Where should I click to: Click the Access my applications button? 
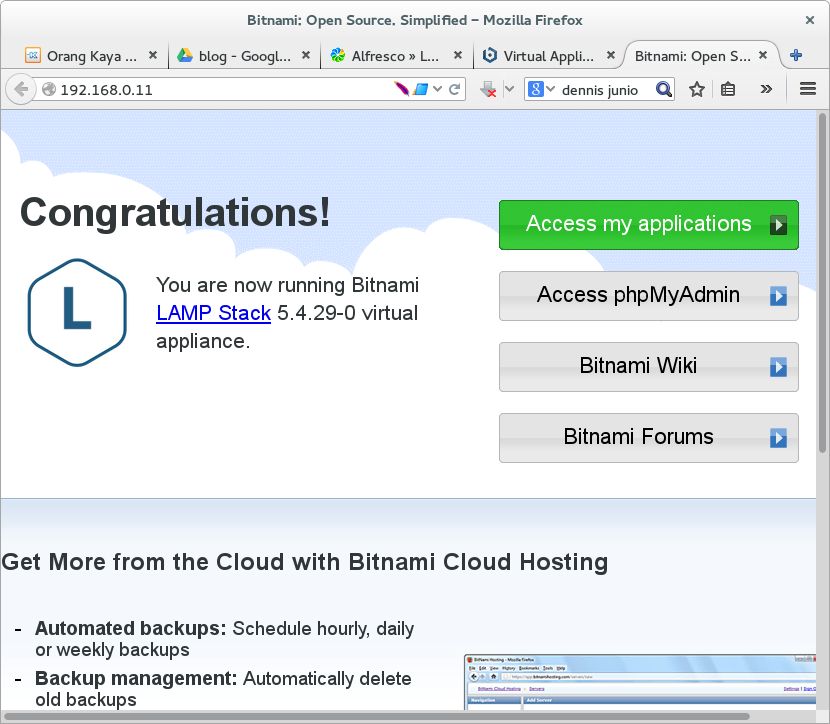coord(648,225)
